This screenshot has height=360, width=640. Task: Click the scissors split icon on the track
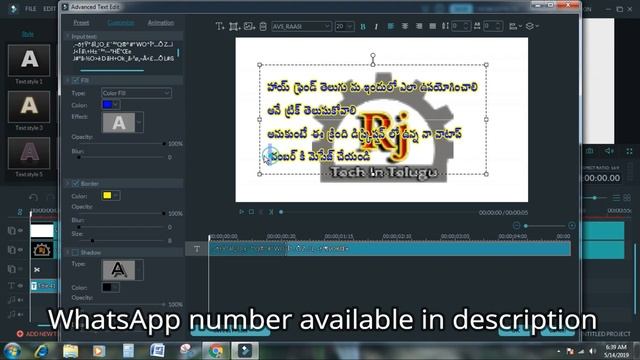click(37, 269)
